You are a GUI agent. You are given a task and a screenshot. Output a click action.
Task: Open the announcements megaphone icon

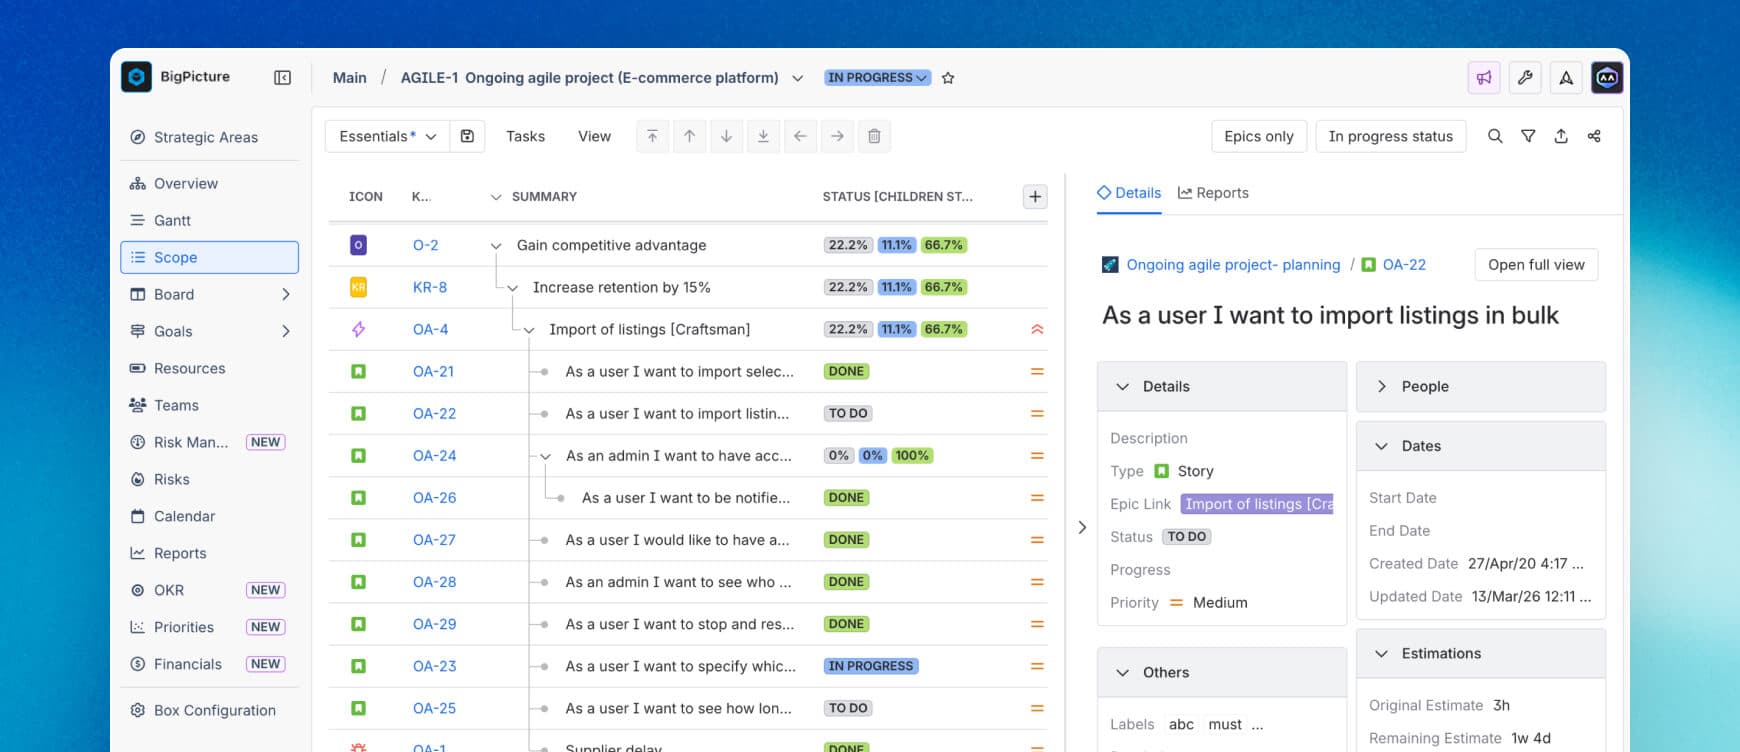point(1484,78)
